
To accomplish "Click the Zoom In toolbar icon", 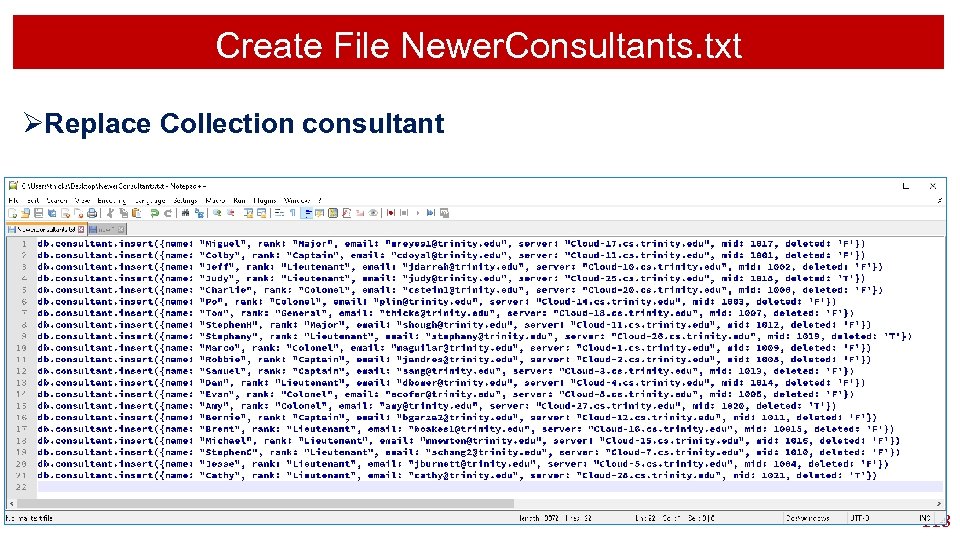I will [217, 213].
